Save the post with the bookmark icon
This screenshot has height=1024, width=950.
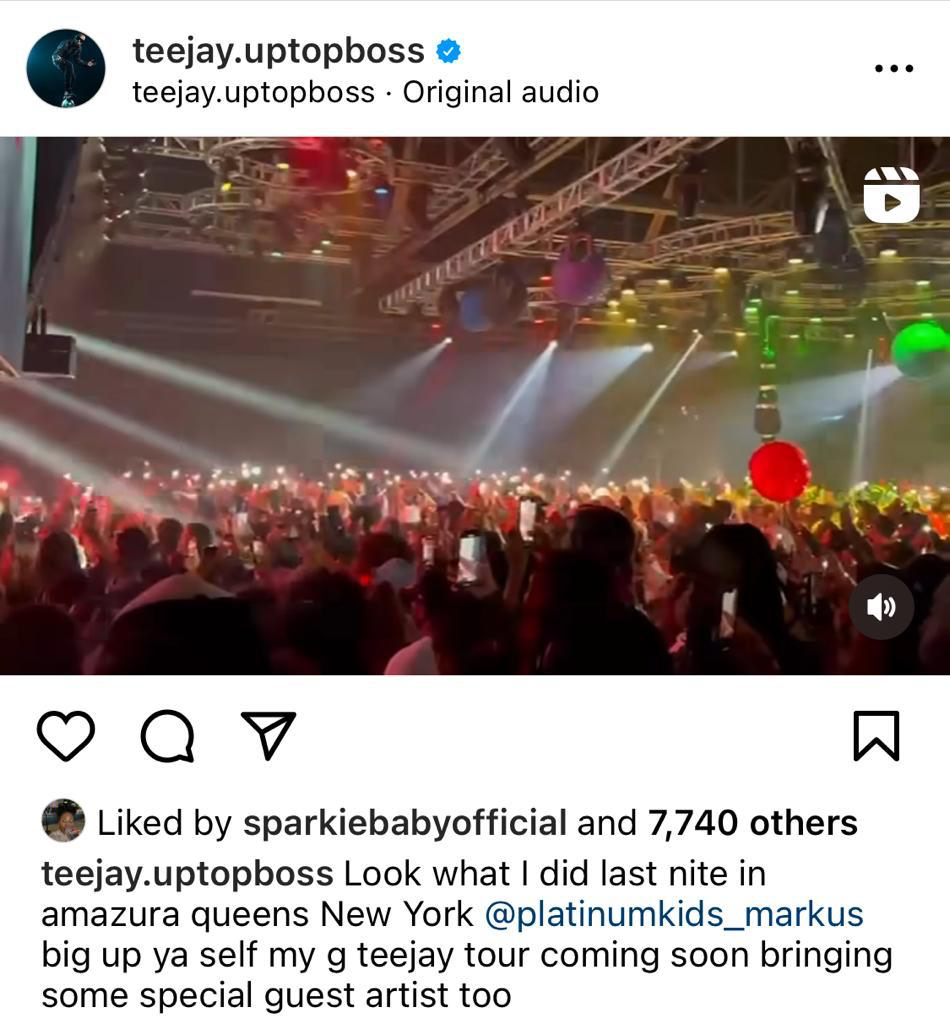(876, 736)
